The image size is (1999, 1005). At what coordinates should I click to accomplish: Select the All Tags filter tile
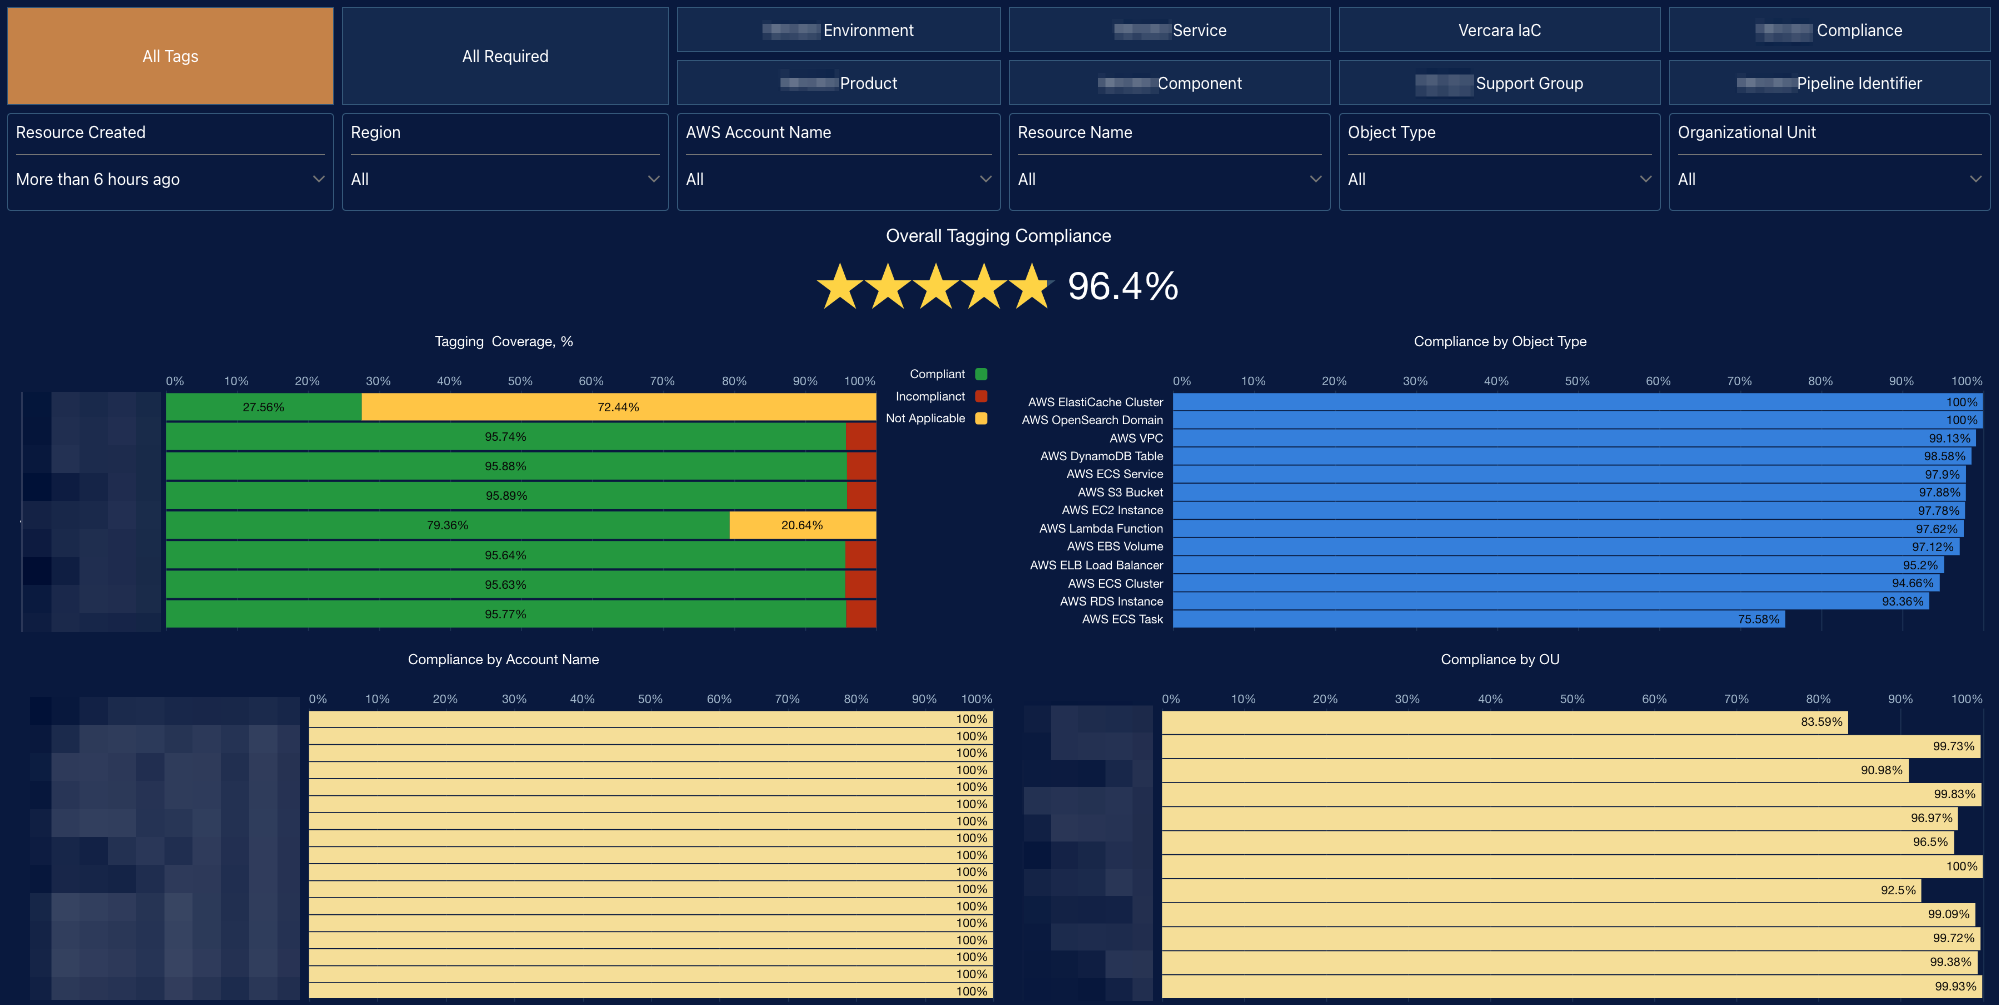[x=170, y=56]
